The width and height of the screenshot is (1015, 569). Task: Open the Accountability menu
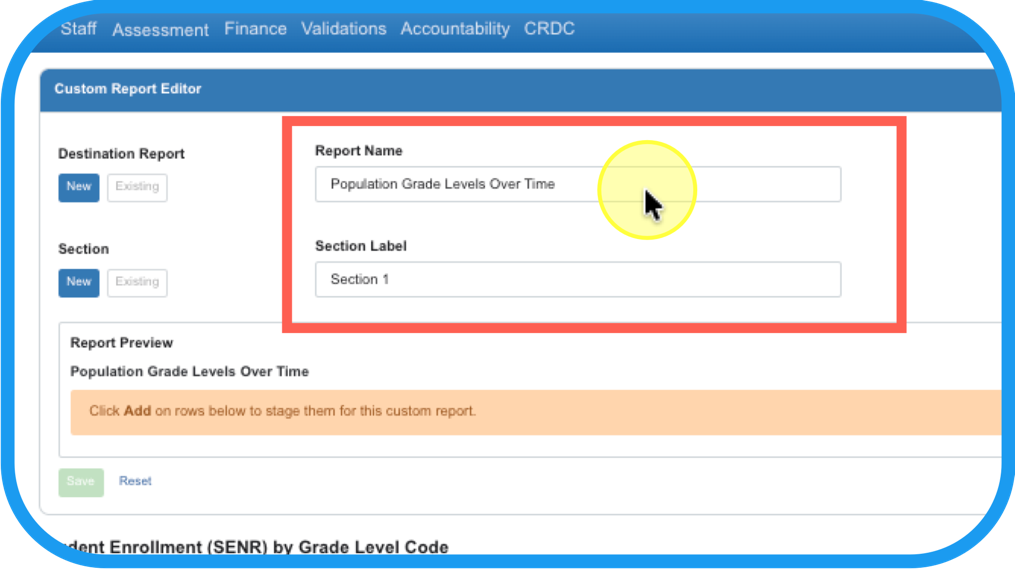[x=455, y=29]
